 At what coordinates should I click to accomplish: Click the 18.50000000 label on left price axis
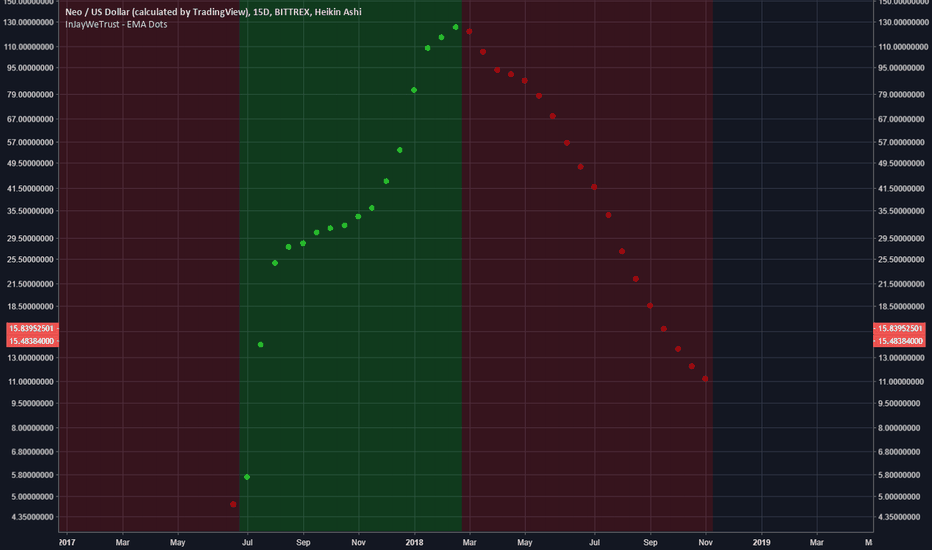click(x=31, y=306)
